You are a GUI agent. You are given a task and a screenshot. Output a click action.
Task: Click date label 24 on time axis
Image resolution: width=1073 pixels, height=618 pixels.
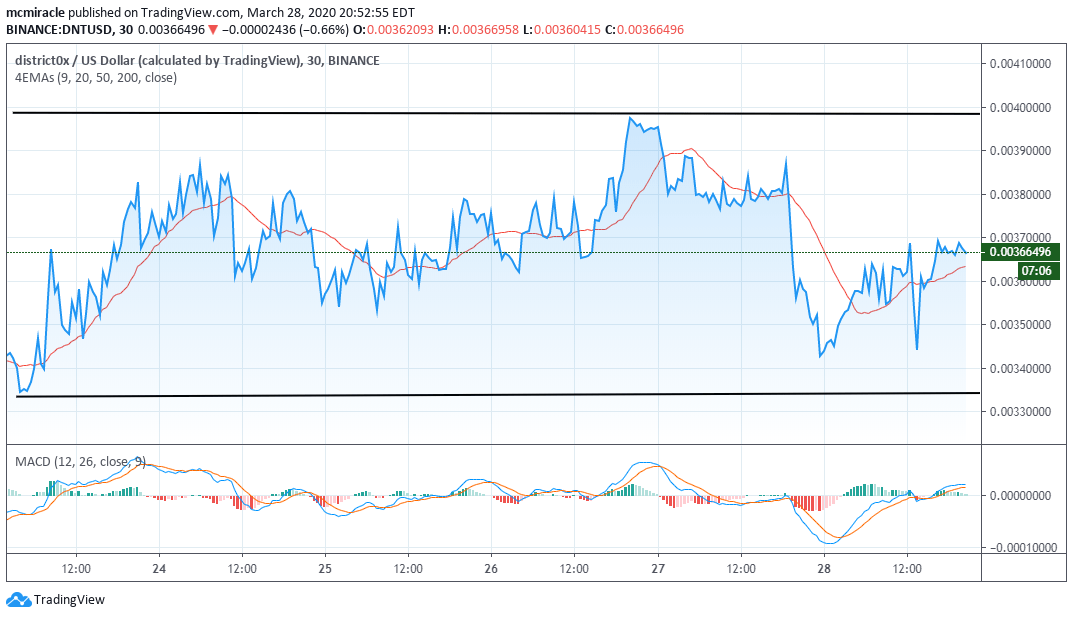tap(159, 568)
